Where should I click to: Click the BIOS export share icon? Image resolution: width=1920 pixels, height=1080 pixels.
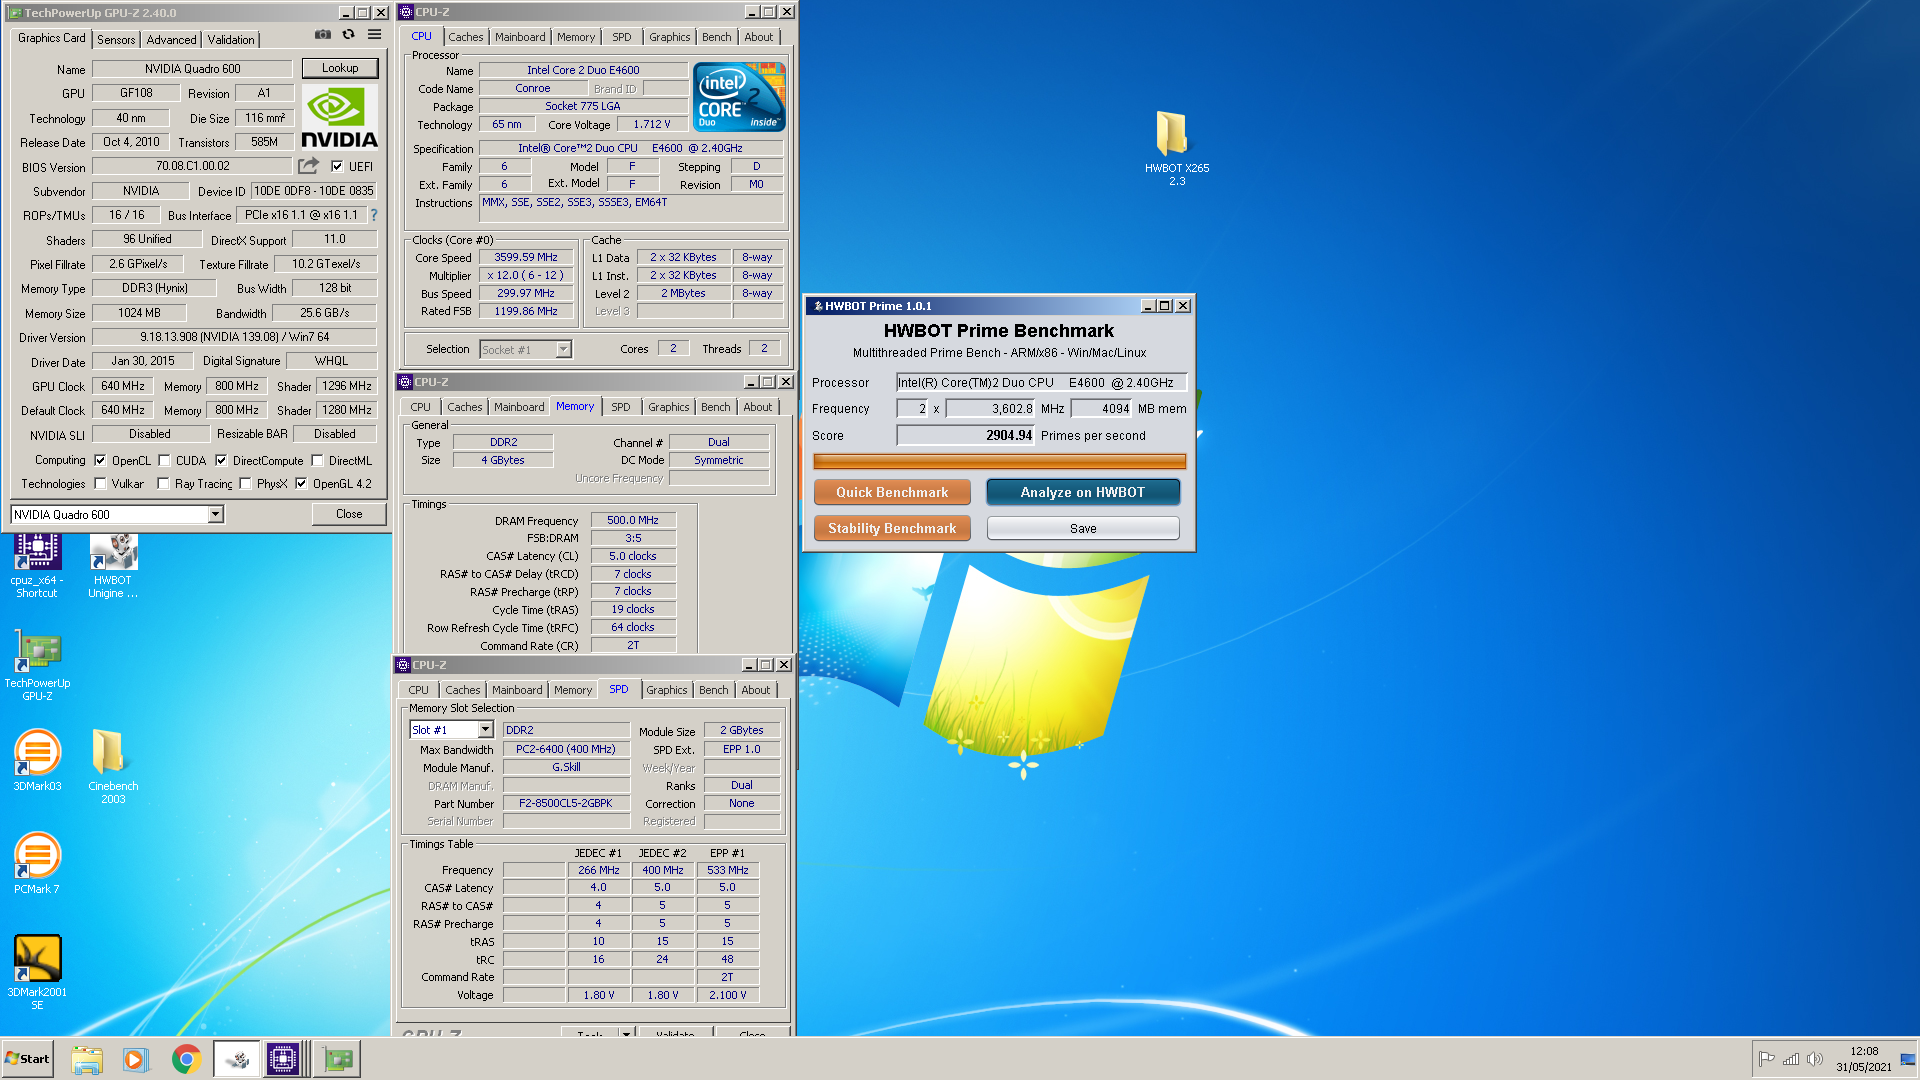coord(308,166)
